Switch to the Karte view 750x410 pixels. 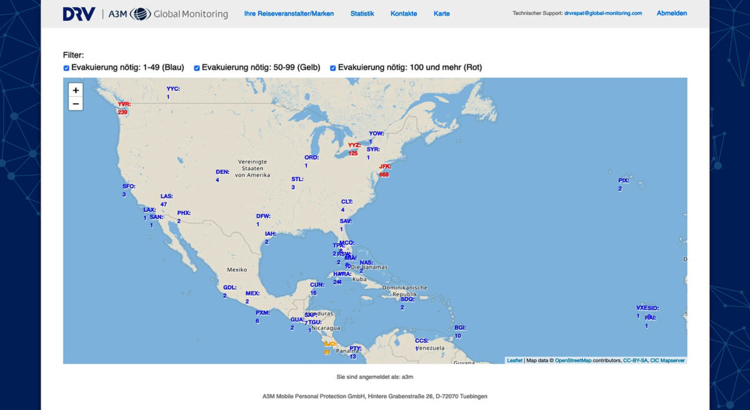[x=441, y=14]
